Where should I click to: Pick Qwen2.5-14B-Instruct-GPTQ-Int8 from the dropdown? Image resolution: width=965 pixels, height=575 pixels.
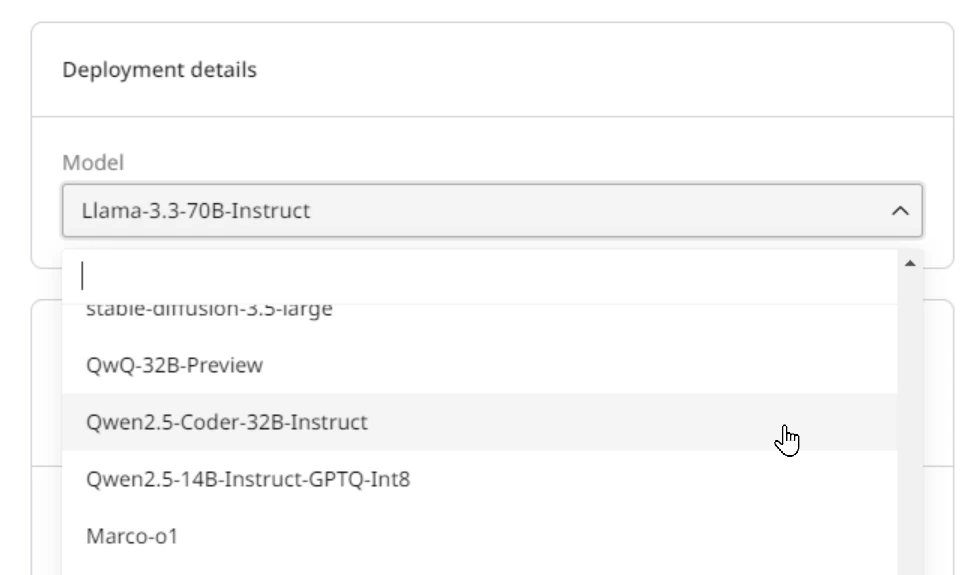(479, 479)
